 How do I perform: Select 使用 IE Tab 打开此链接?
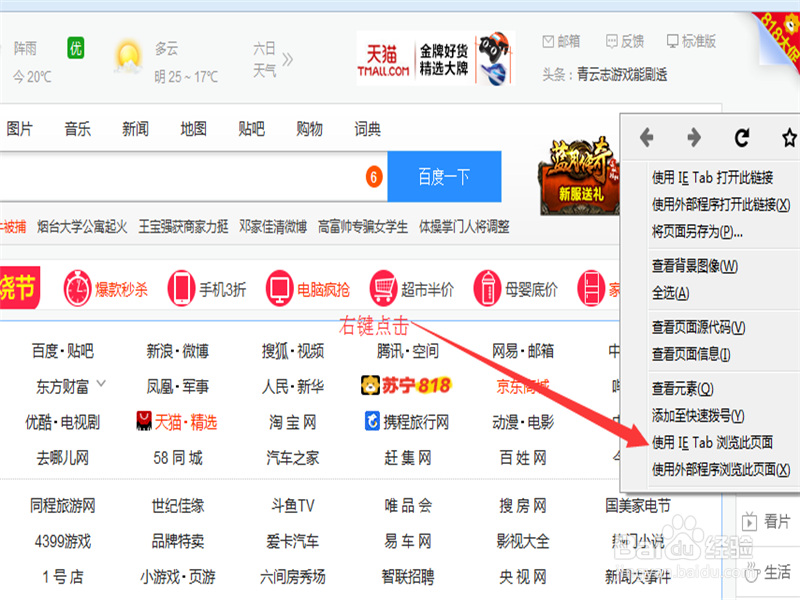tap(712, 178)
